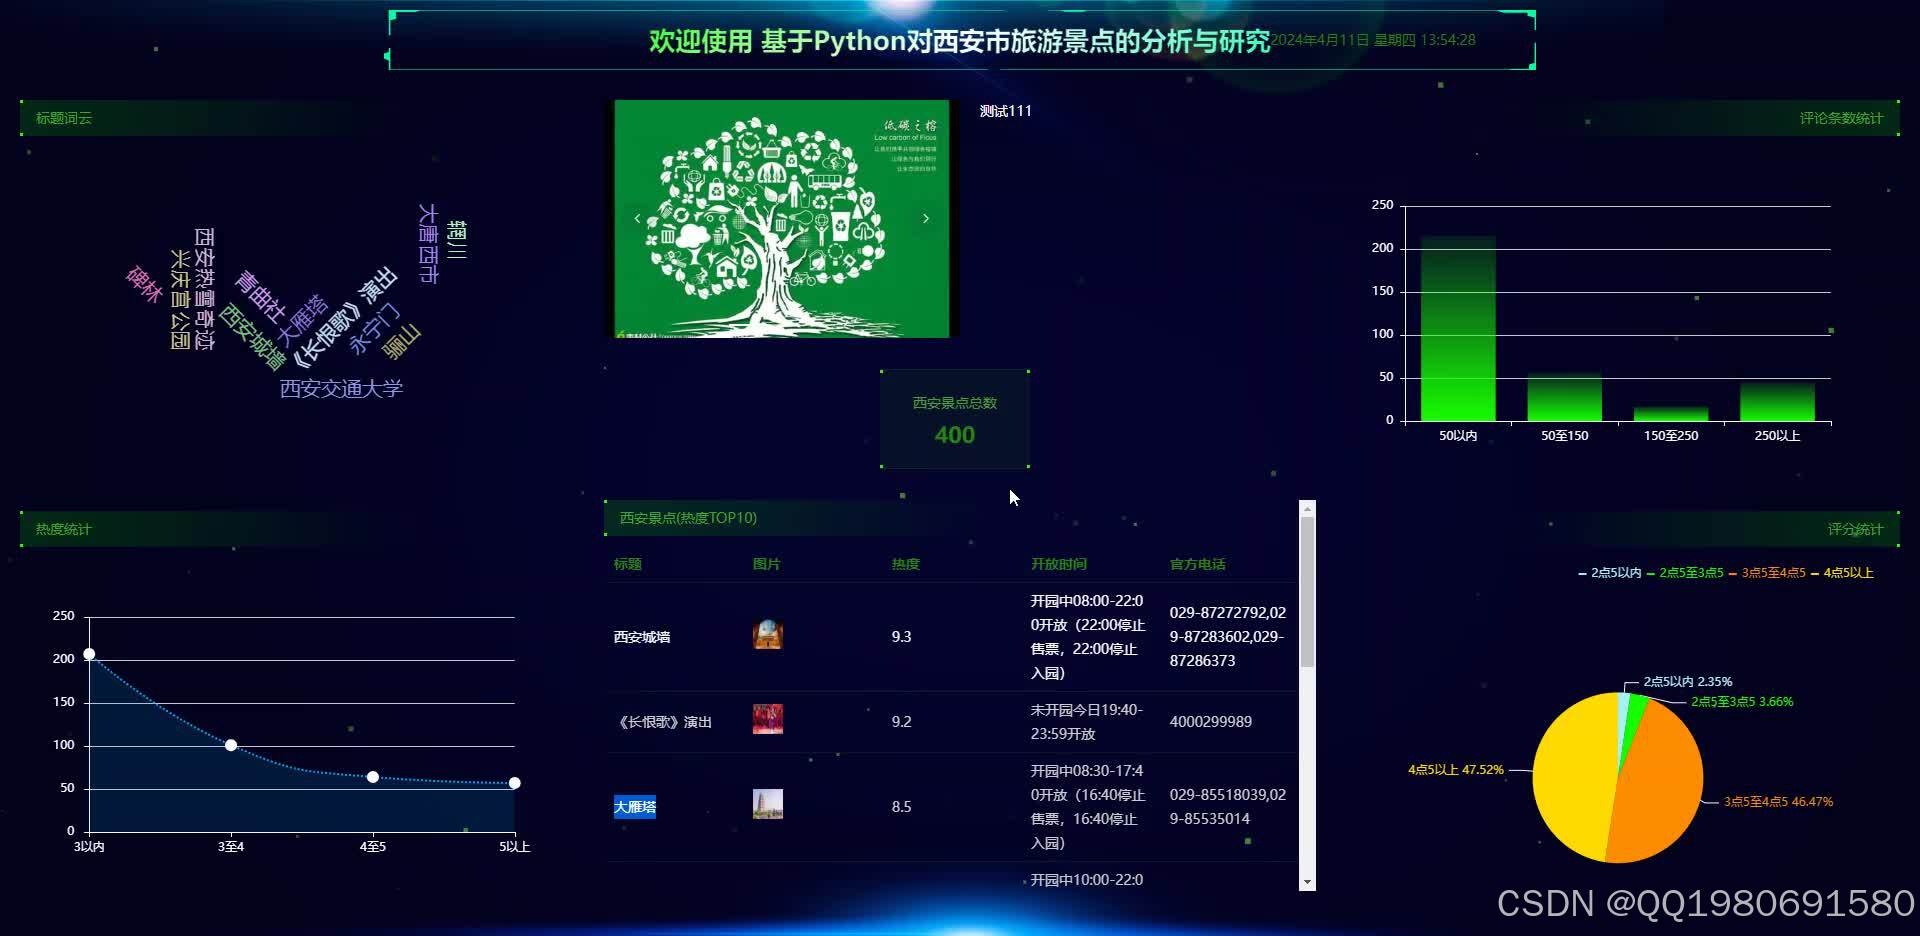This screenshot has height=936, width=1920.
Task: Click the carousel next arrow
Action: tap(925, 217)
